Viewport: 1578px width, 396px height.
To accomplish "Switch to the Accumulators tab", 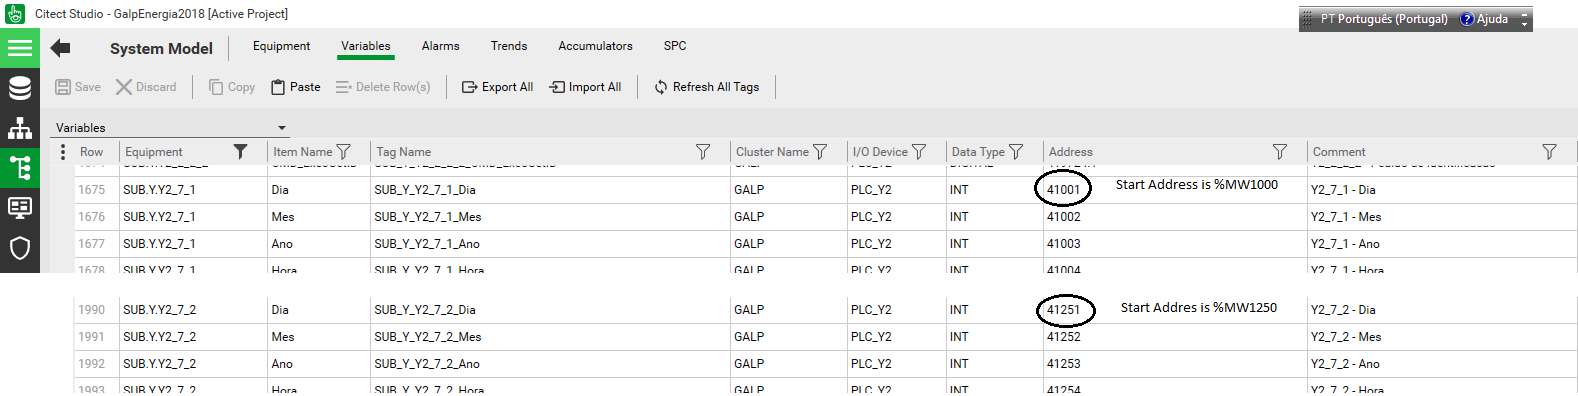I will coord(595,46).
